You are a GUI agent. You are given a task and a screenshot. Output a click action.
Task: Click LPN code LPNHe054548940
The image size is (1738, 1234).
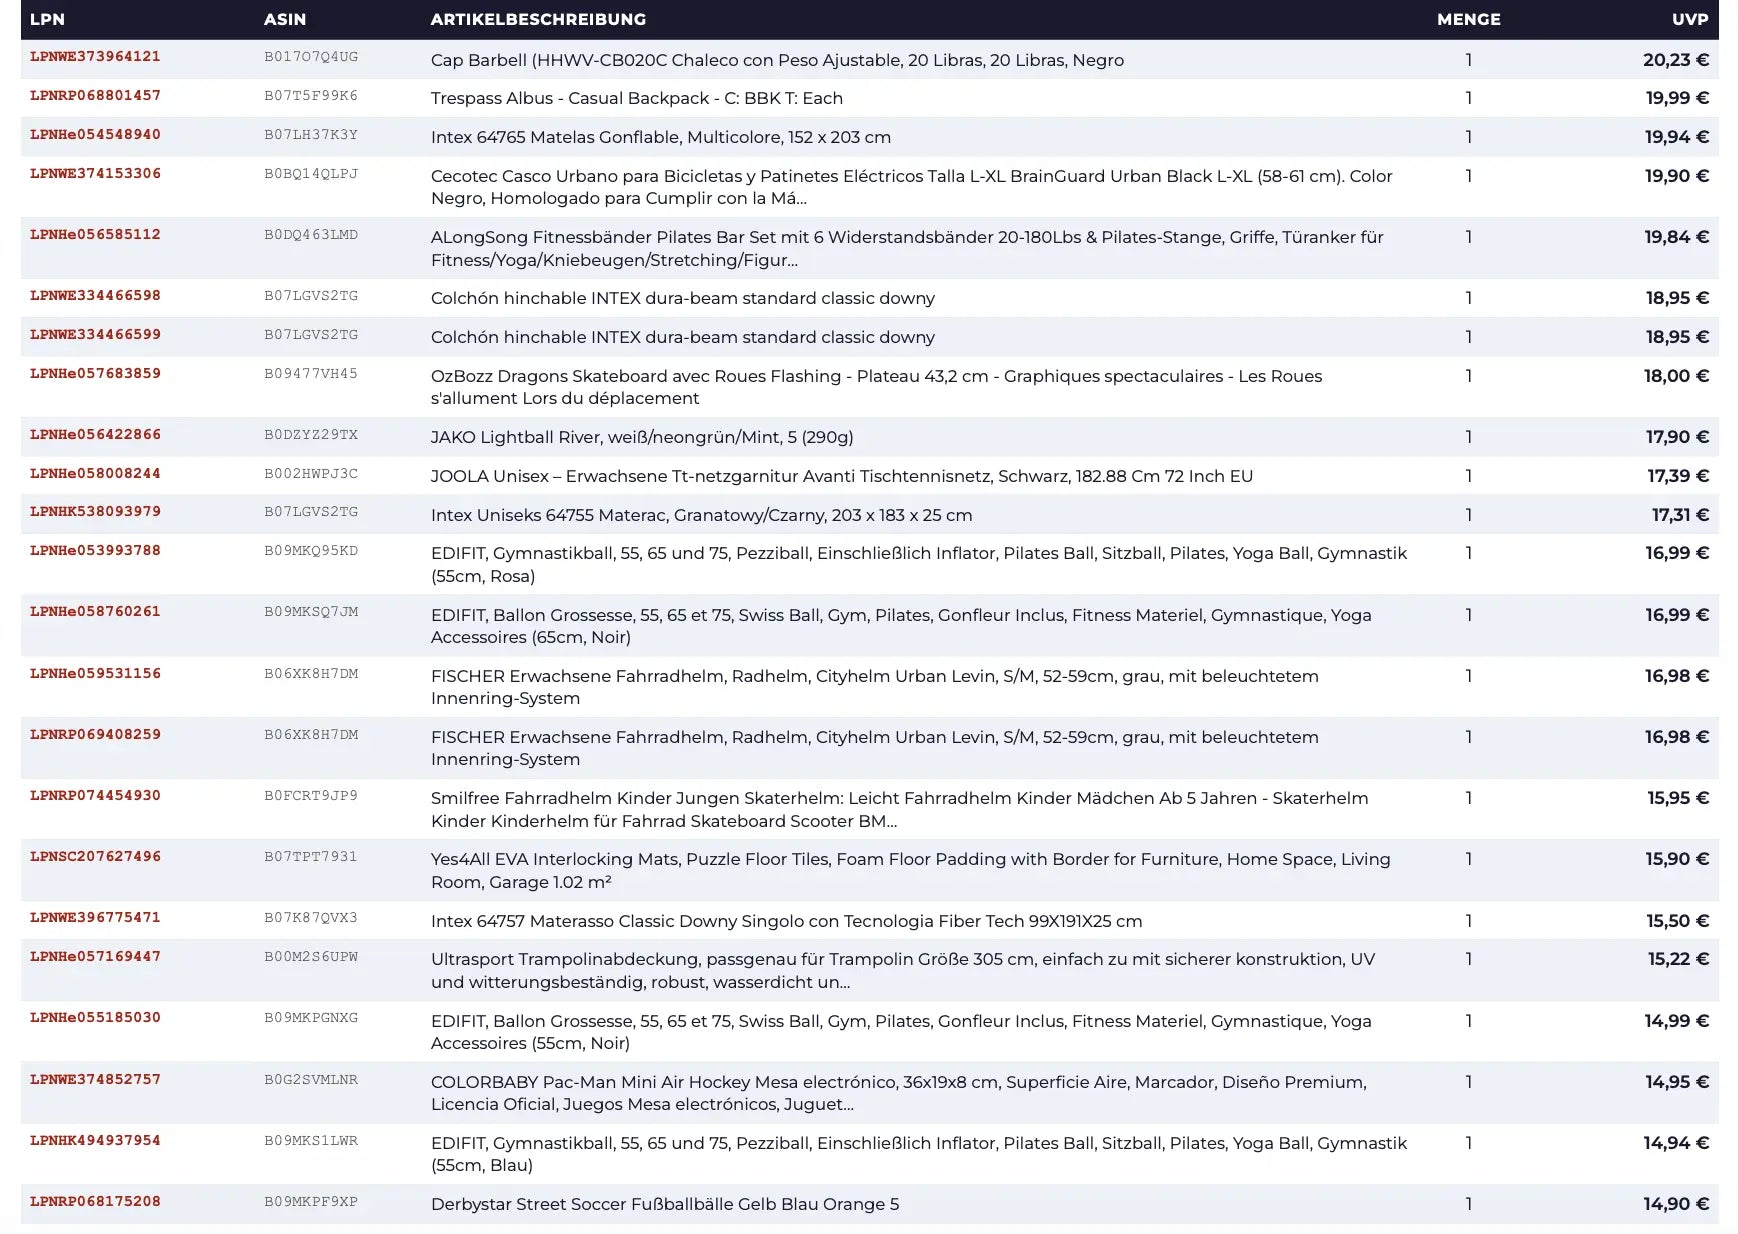(x=95, y=135)
